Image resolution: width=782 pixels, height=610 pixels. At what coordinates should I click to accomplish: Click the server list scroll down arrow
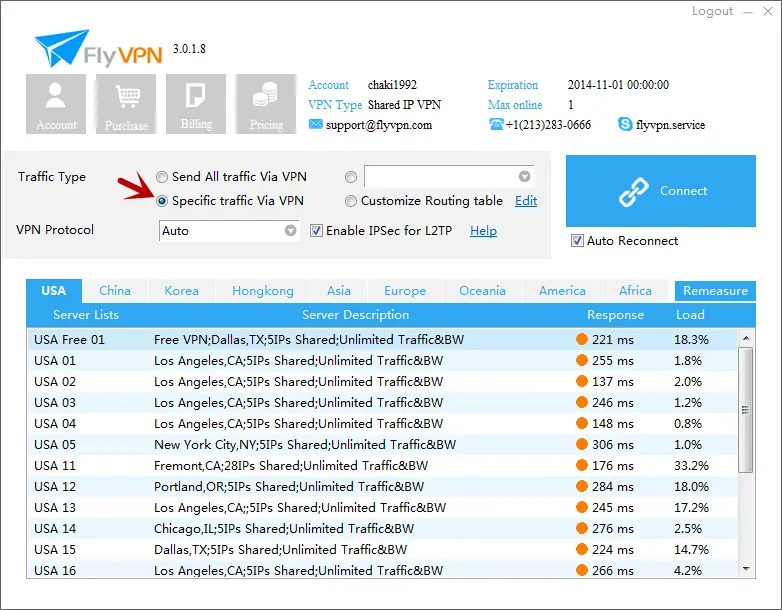click(x=746, y=569)
